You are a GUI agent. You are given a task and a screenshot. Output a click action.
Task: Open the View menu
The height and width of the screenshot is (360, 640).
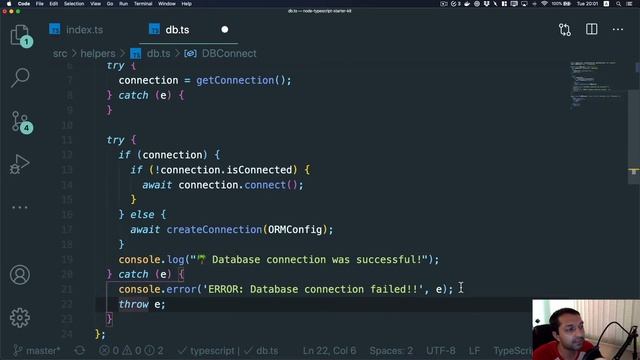[96, 4]
